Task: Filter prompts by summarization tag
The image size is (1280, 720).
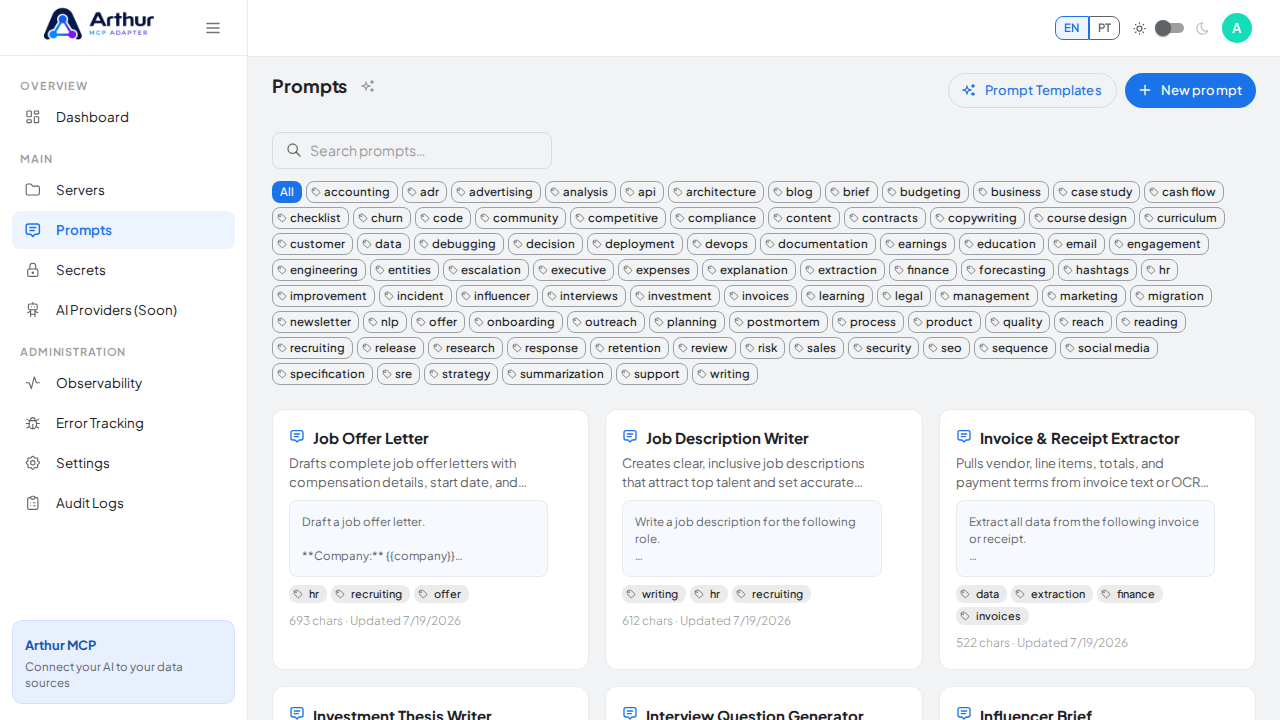Action: [x=557, y=374]
